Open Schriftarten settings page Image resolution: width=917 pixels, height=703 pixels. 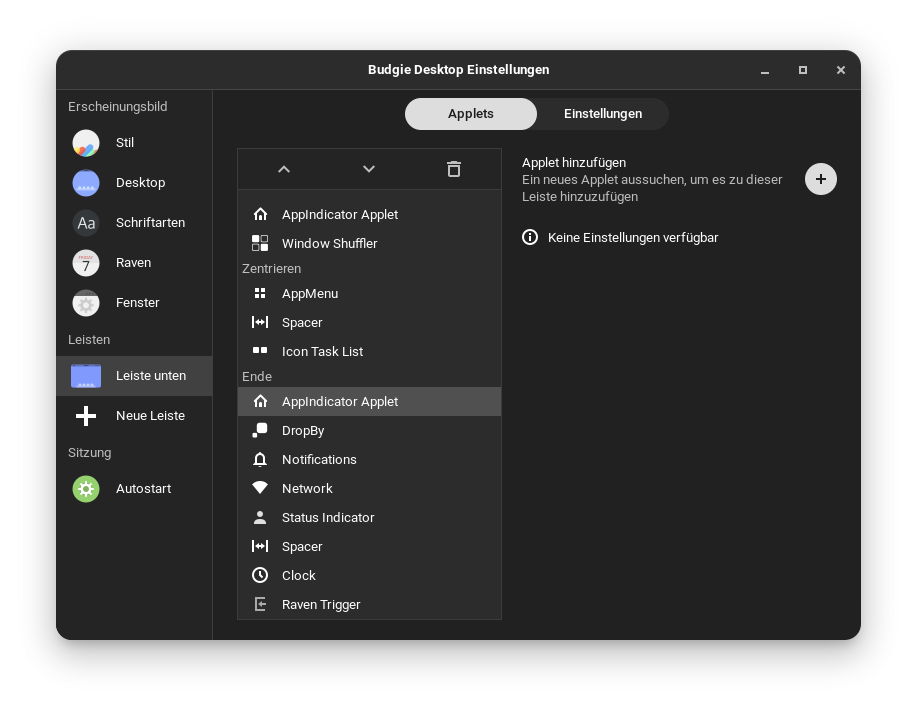[134, 223]
